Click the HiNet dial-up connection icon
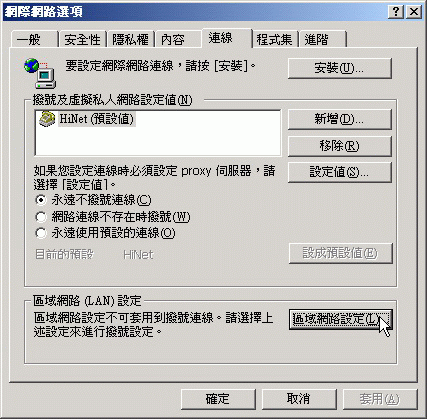427x419 pixels. [x=47, y=119]
